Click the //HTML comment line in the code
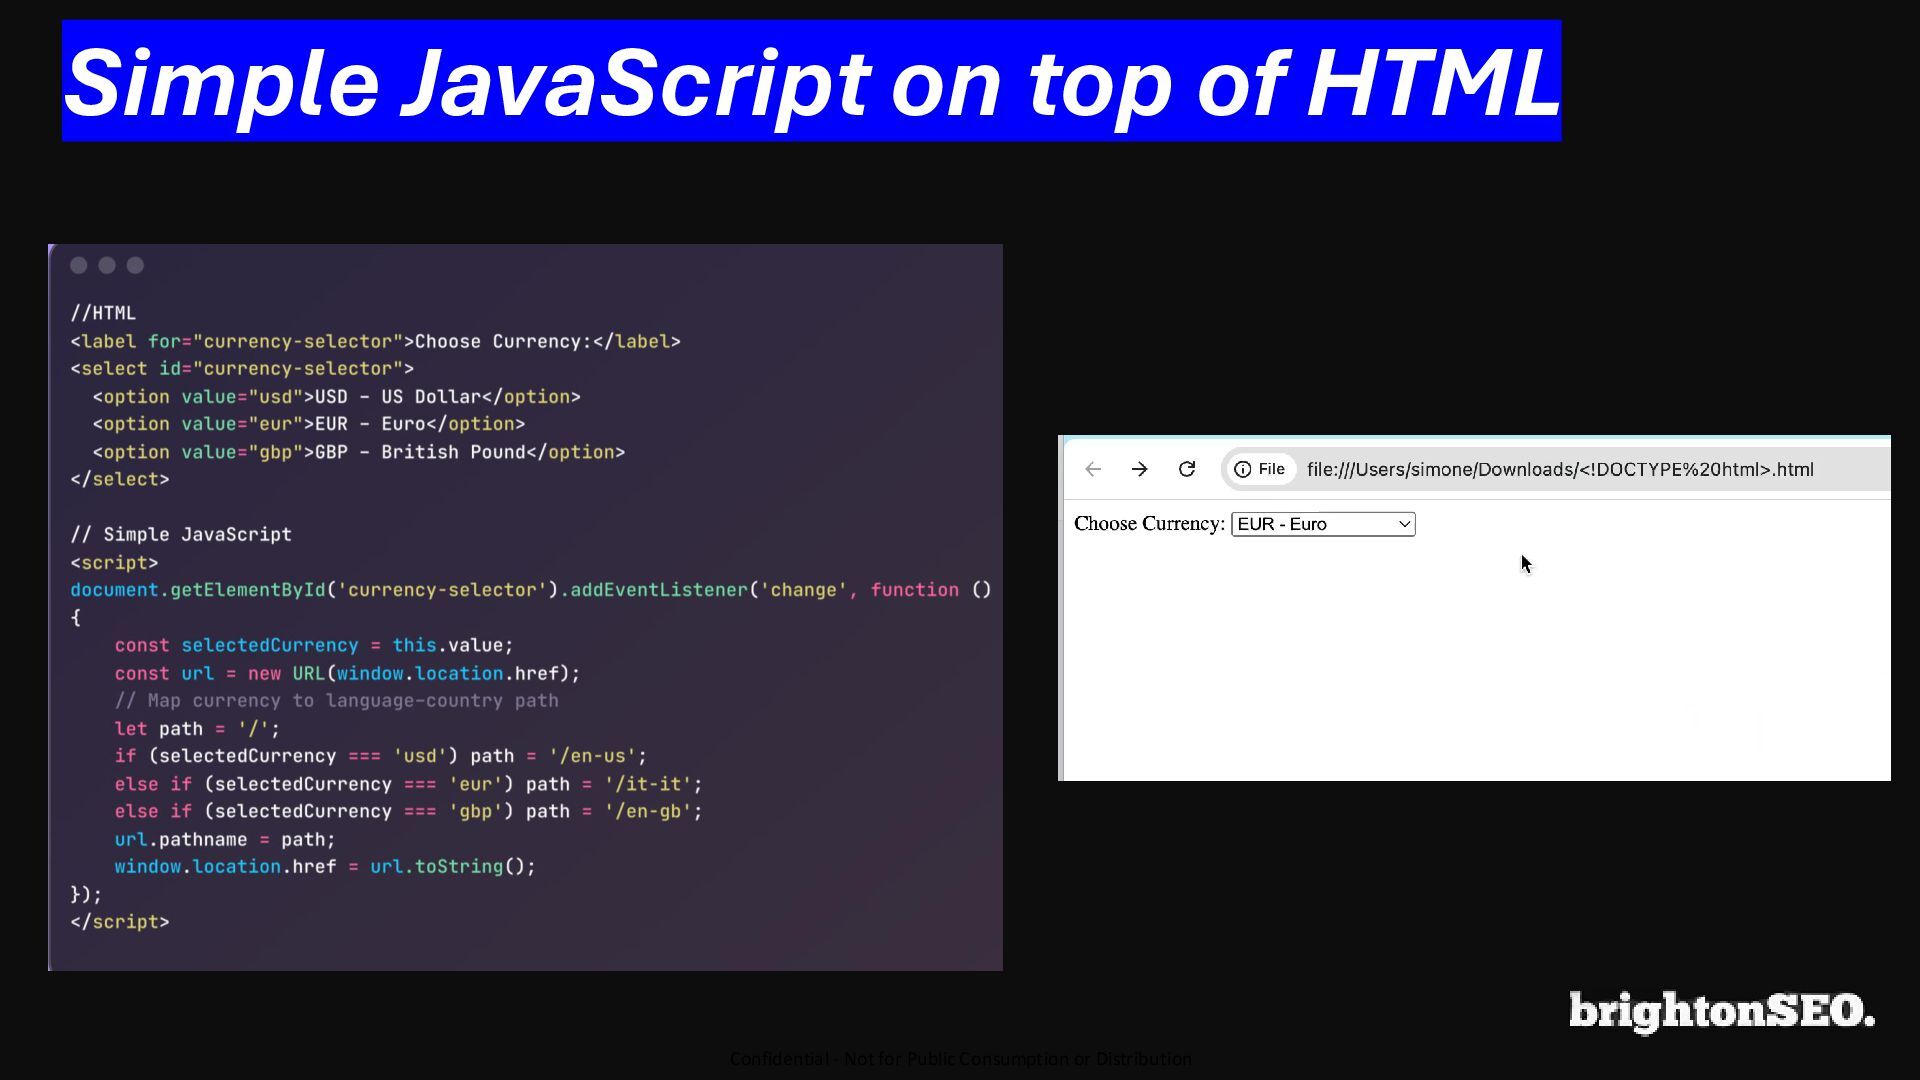 click(x=103, y=313)
